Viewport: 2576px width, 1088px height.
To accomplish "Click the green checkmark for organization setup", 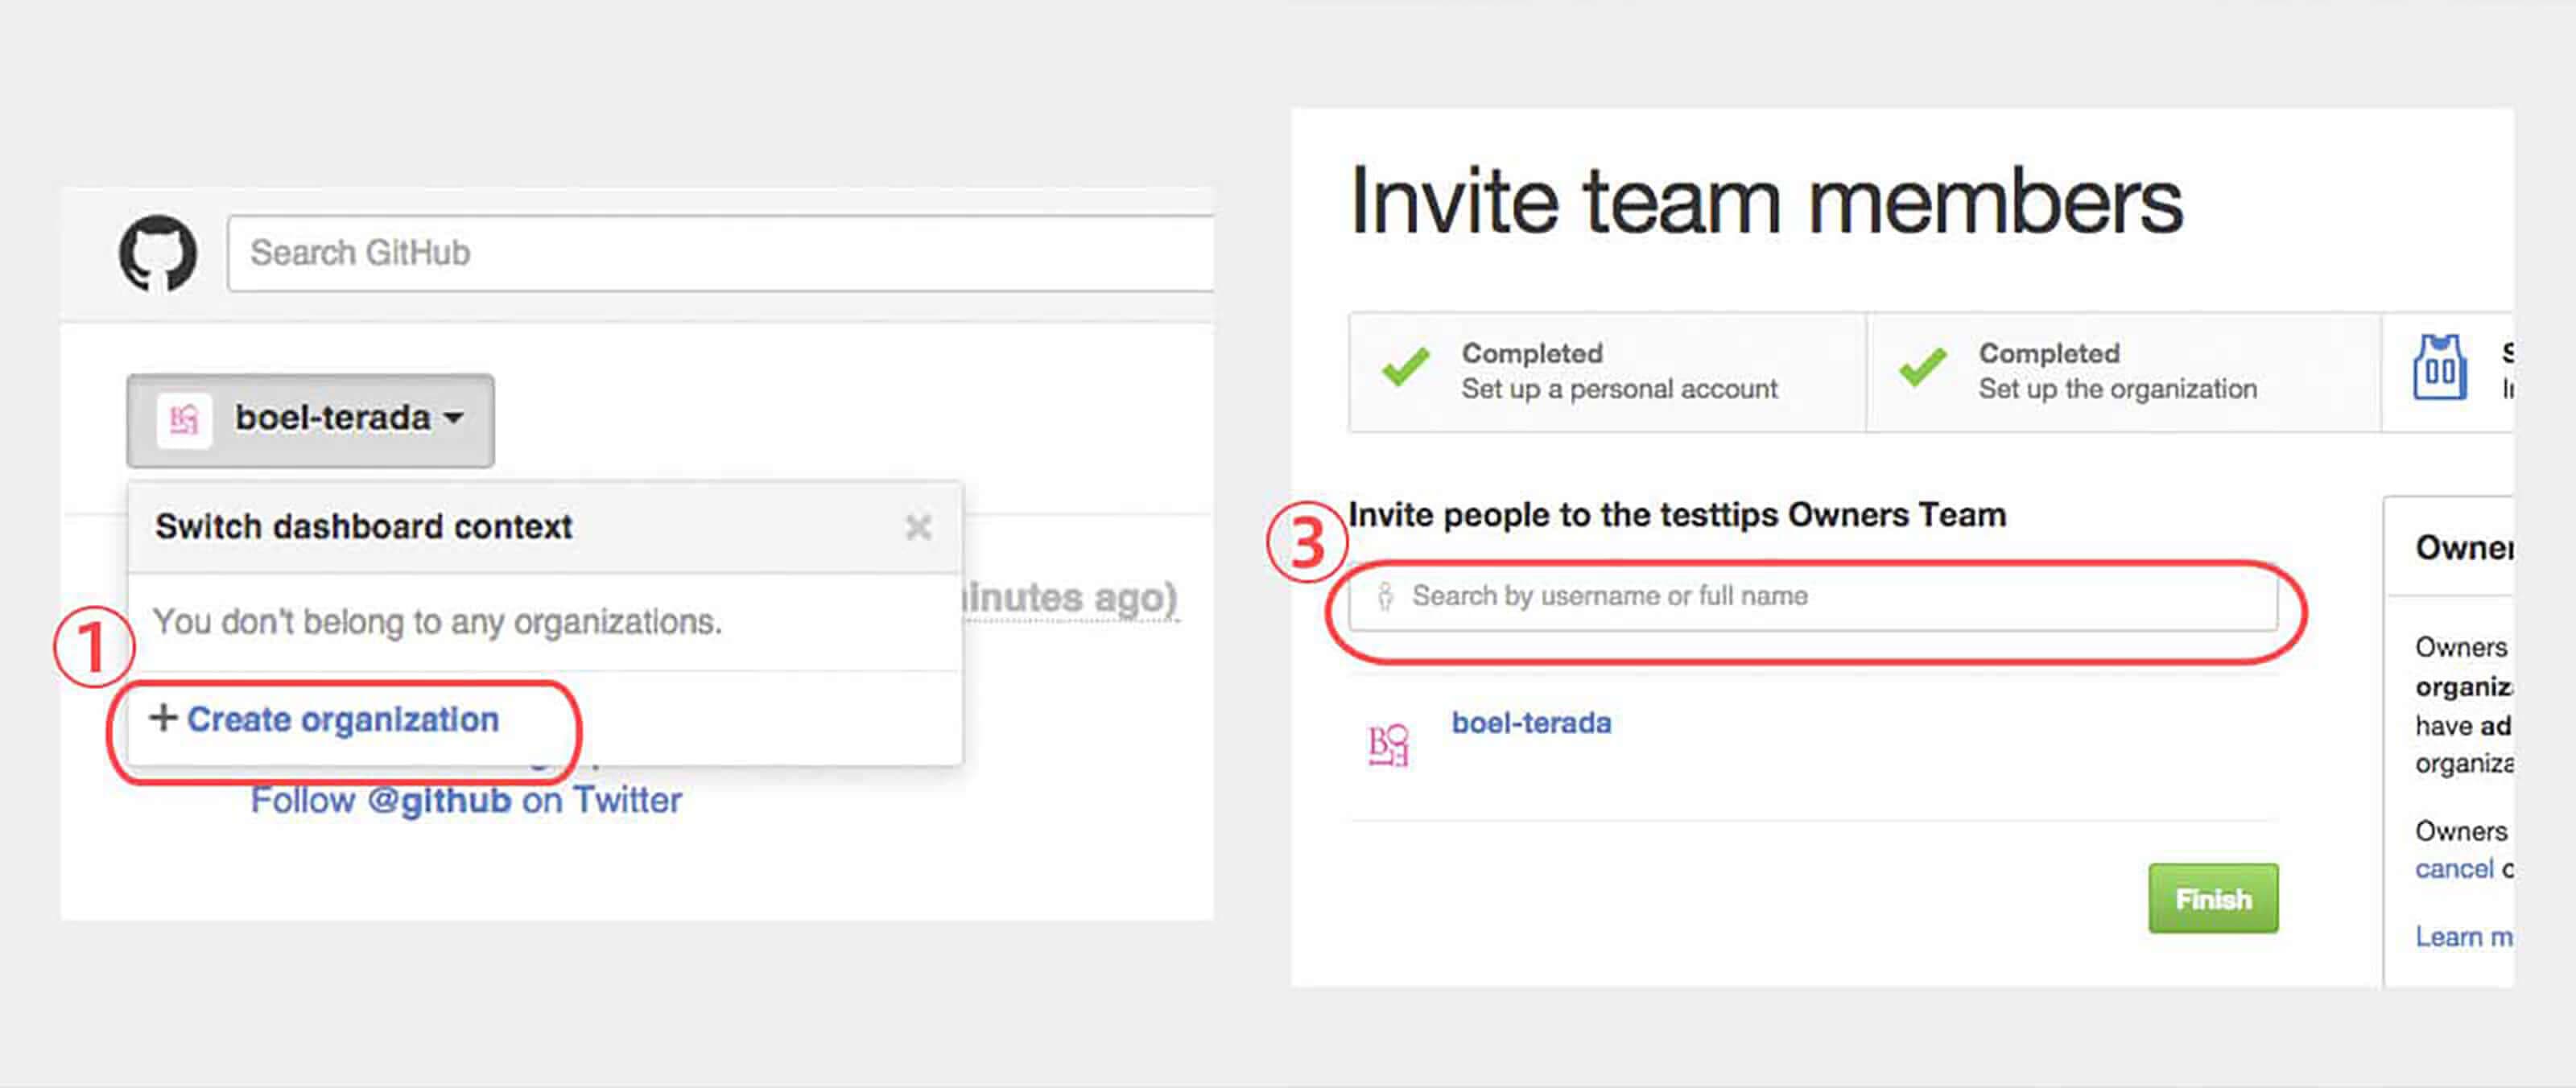I will [1922, 368].
